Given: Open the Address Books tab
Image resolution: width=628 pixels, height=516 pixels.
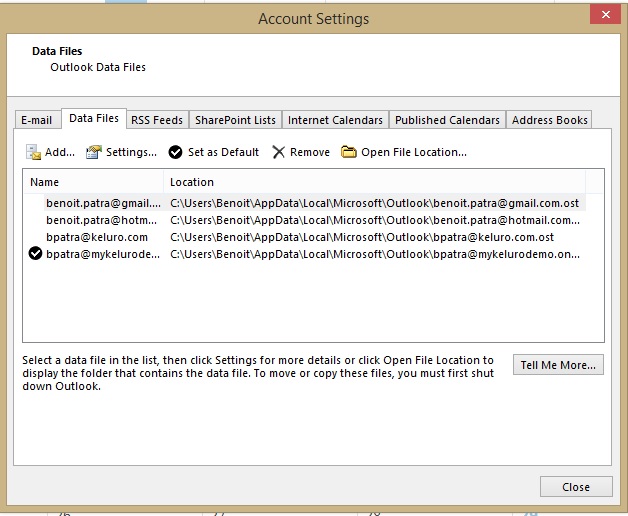Looking at the screenshot, I should point(549,120).
